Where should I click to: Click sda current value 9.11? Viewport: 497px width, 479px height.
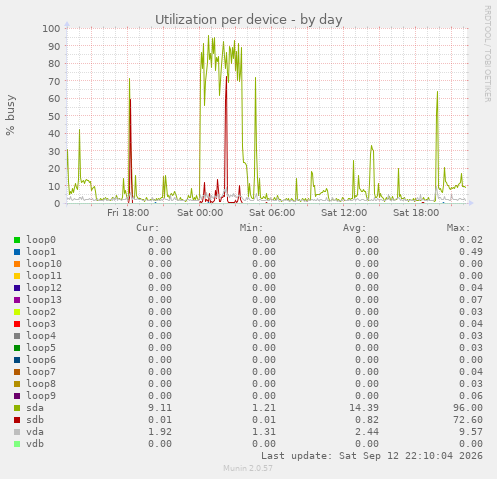(160, 408)
